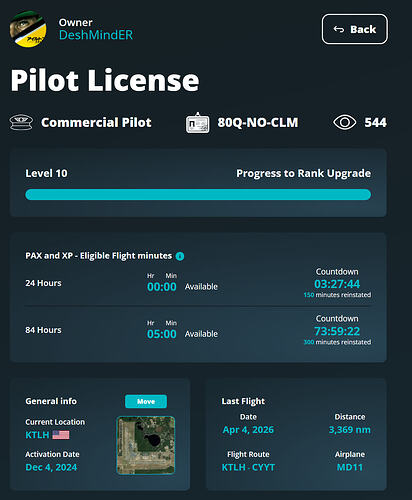
Task: Click the KTLH - CYYT flight route
Action: click(x=248, y=467)
